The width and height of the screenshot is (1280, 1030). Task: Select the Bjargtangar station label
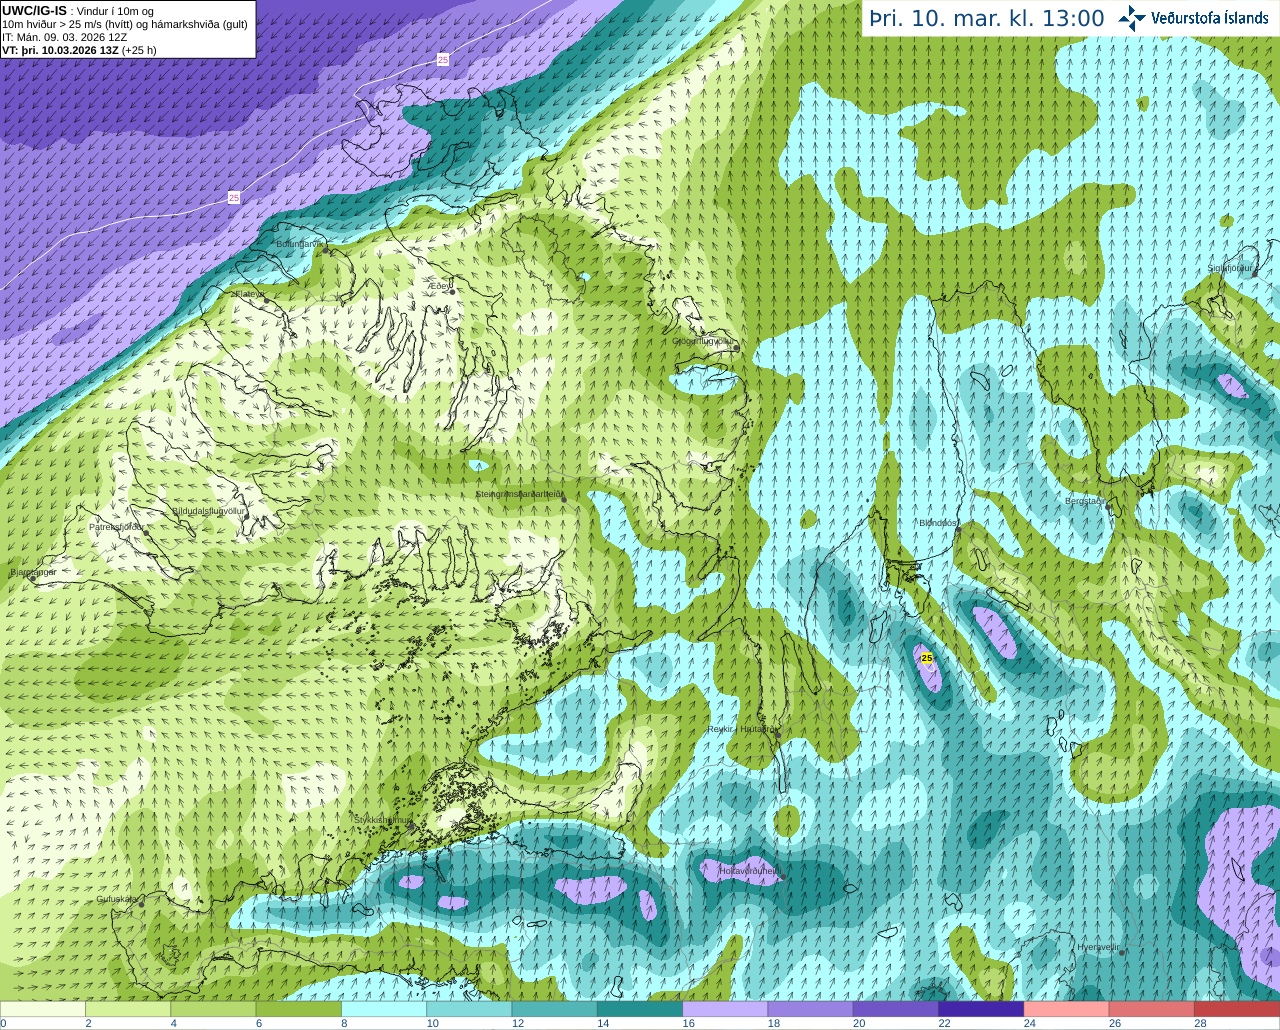pos(33,573)
